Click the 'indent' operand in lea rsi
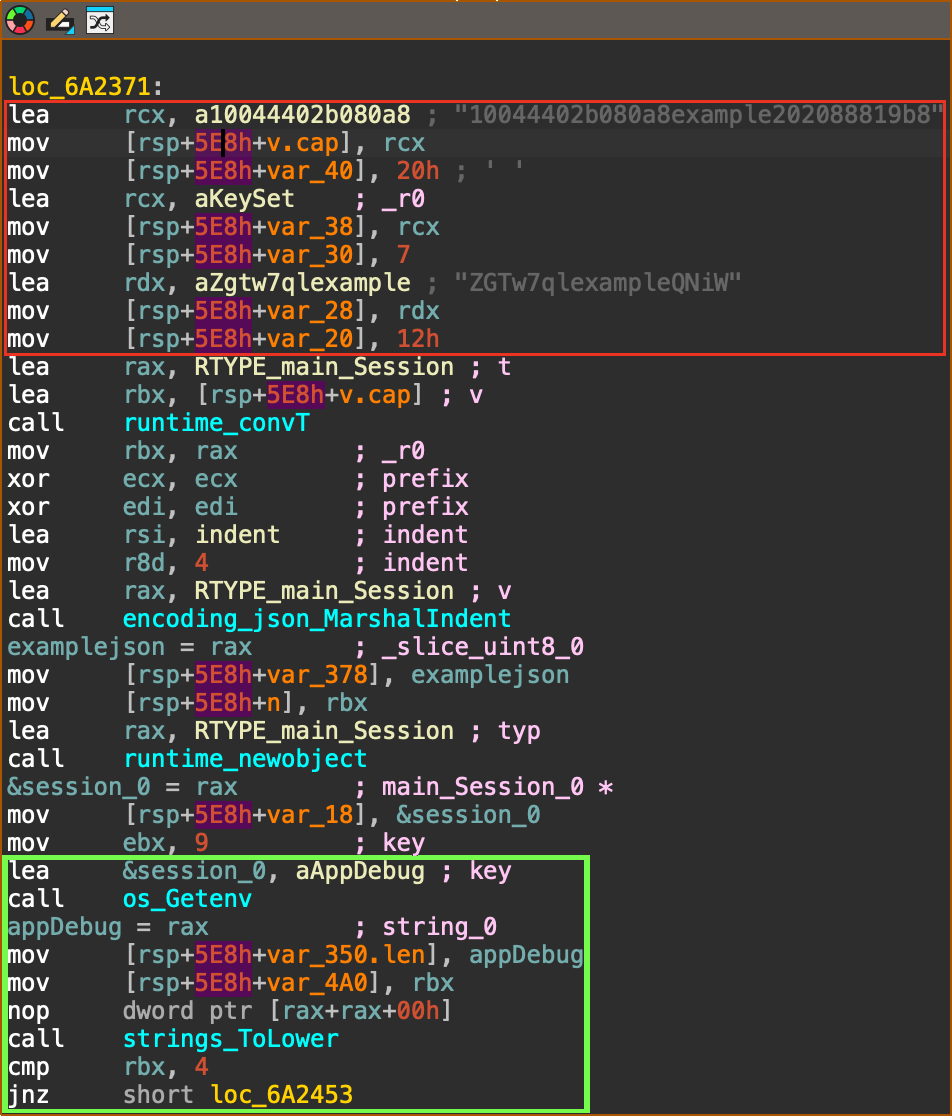This screenshot has width=952, height=1116. tap(237, 535)
